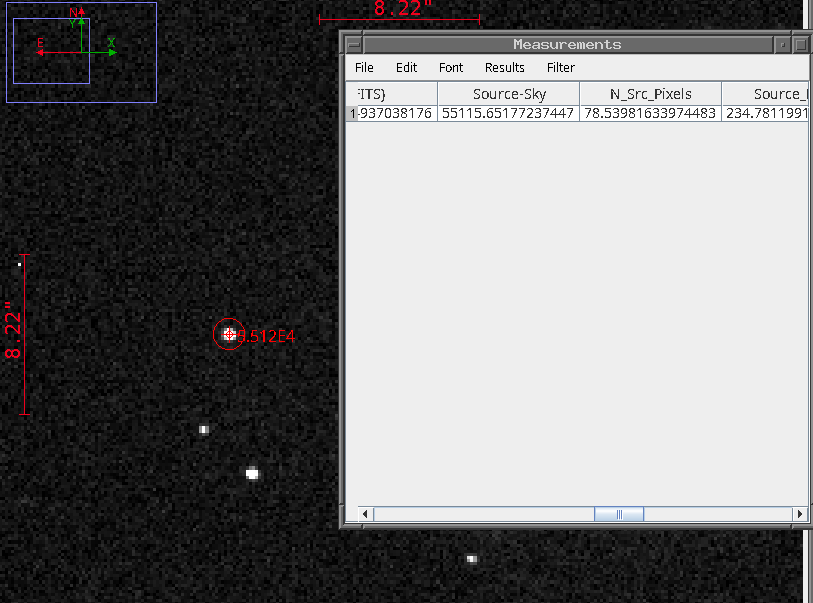The height and width of the screenshot is (603, 813).
Task: Open the File menu in Measurements
Action: [364, 68]
